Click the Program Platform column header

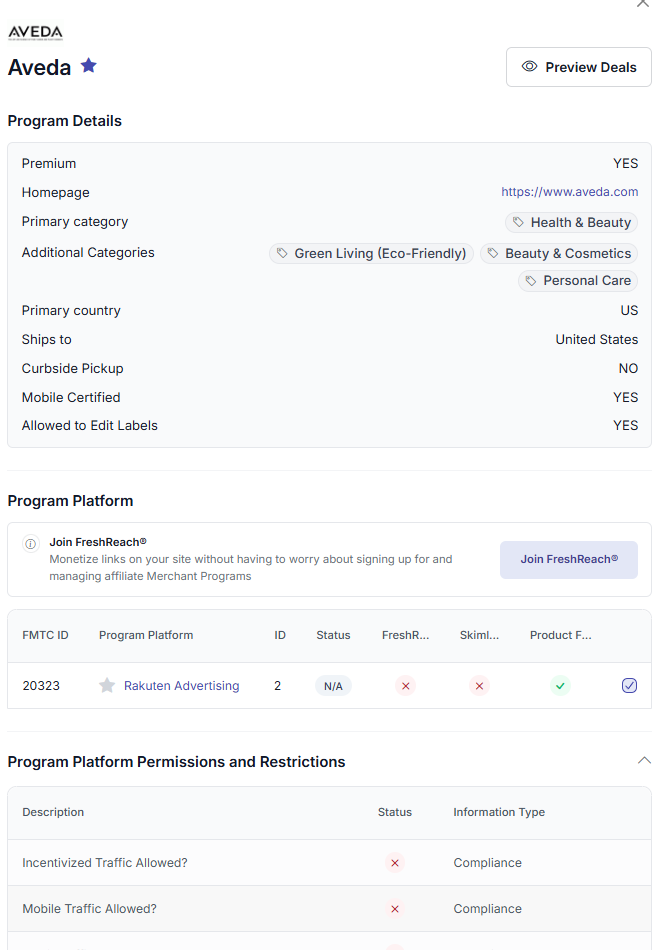(x=146, y=635)
